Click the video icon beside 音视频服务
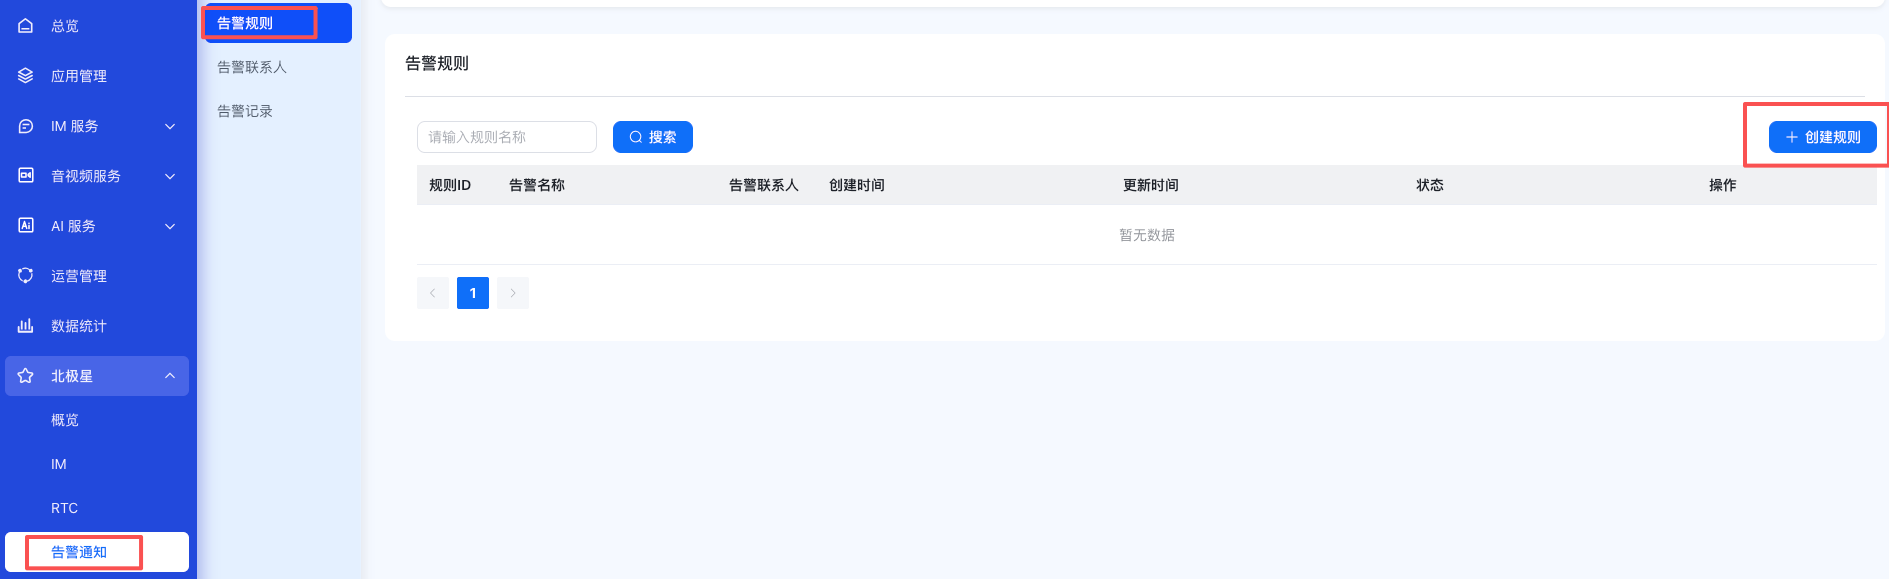 [x=26, y=176]
